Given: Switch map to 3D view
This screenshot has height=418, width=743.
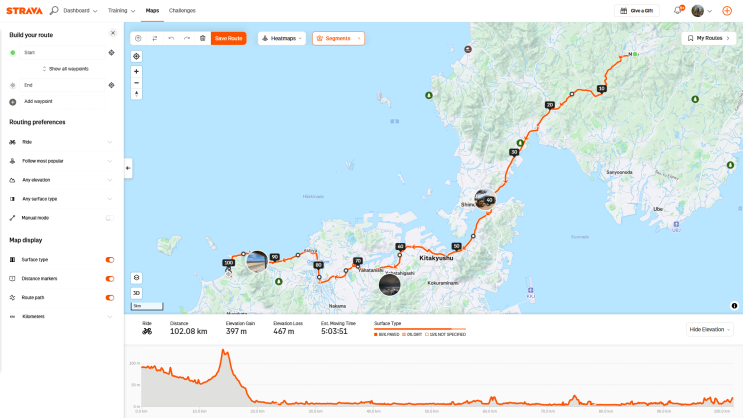Looking at the screenshot, I should point(136,293).
